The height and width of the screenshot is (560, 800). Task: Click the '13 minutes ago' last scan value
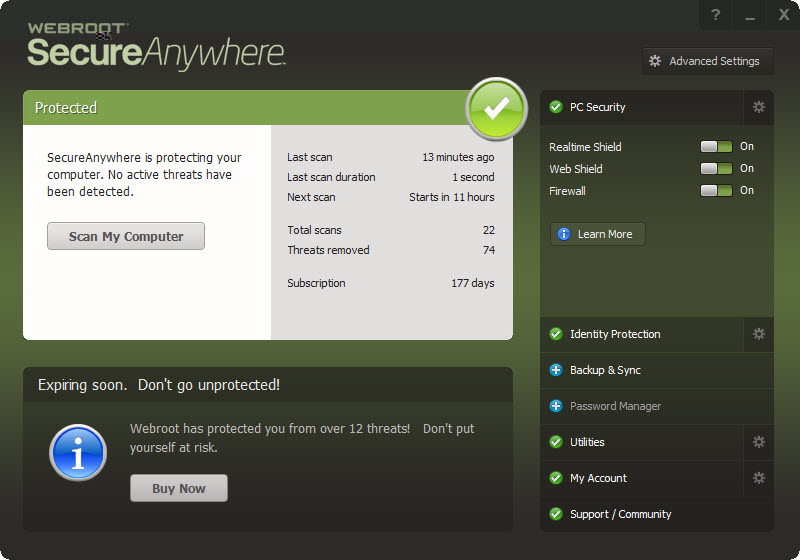(x=458, y=158)
